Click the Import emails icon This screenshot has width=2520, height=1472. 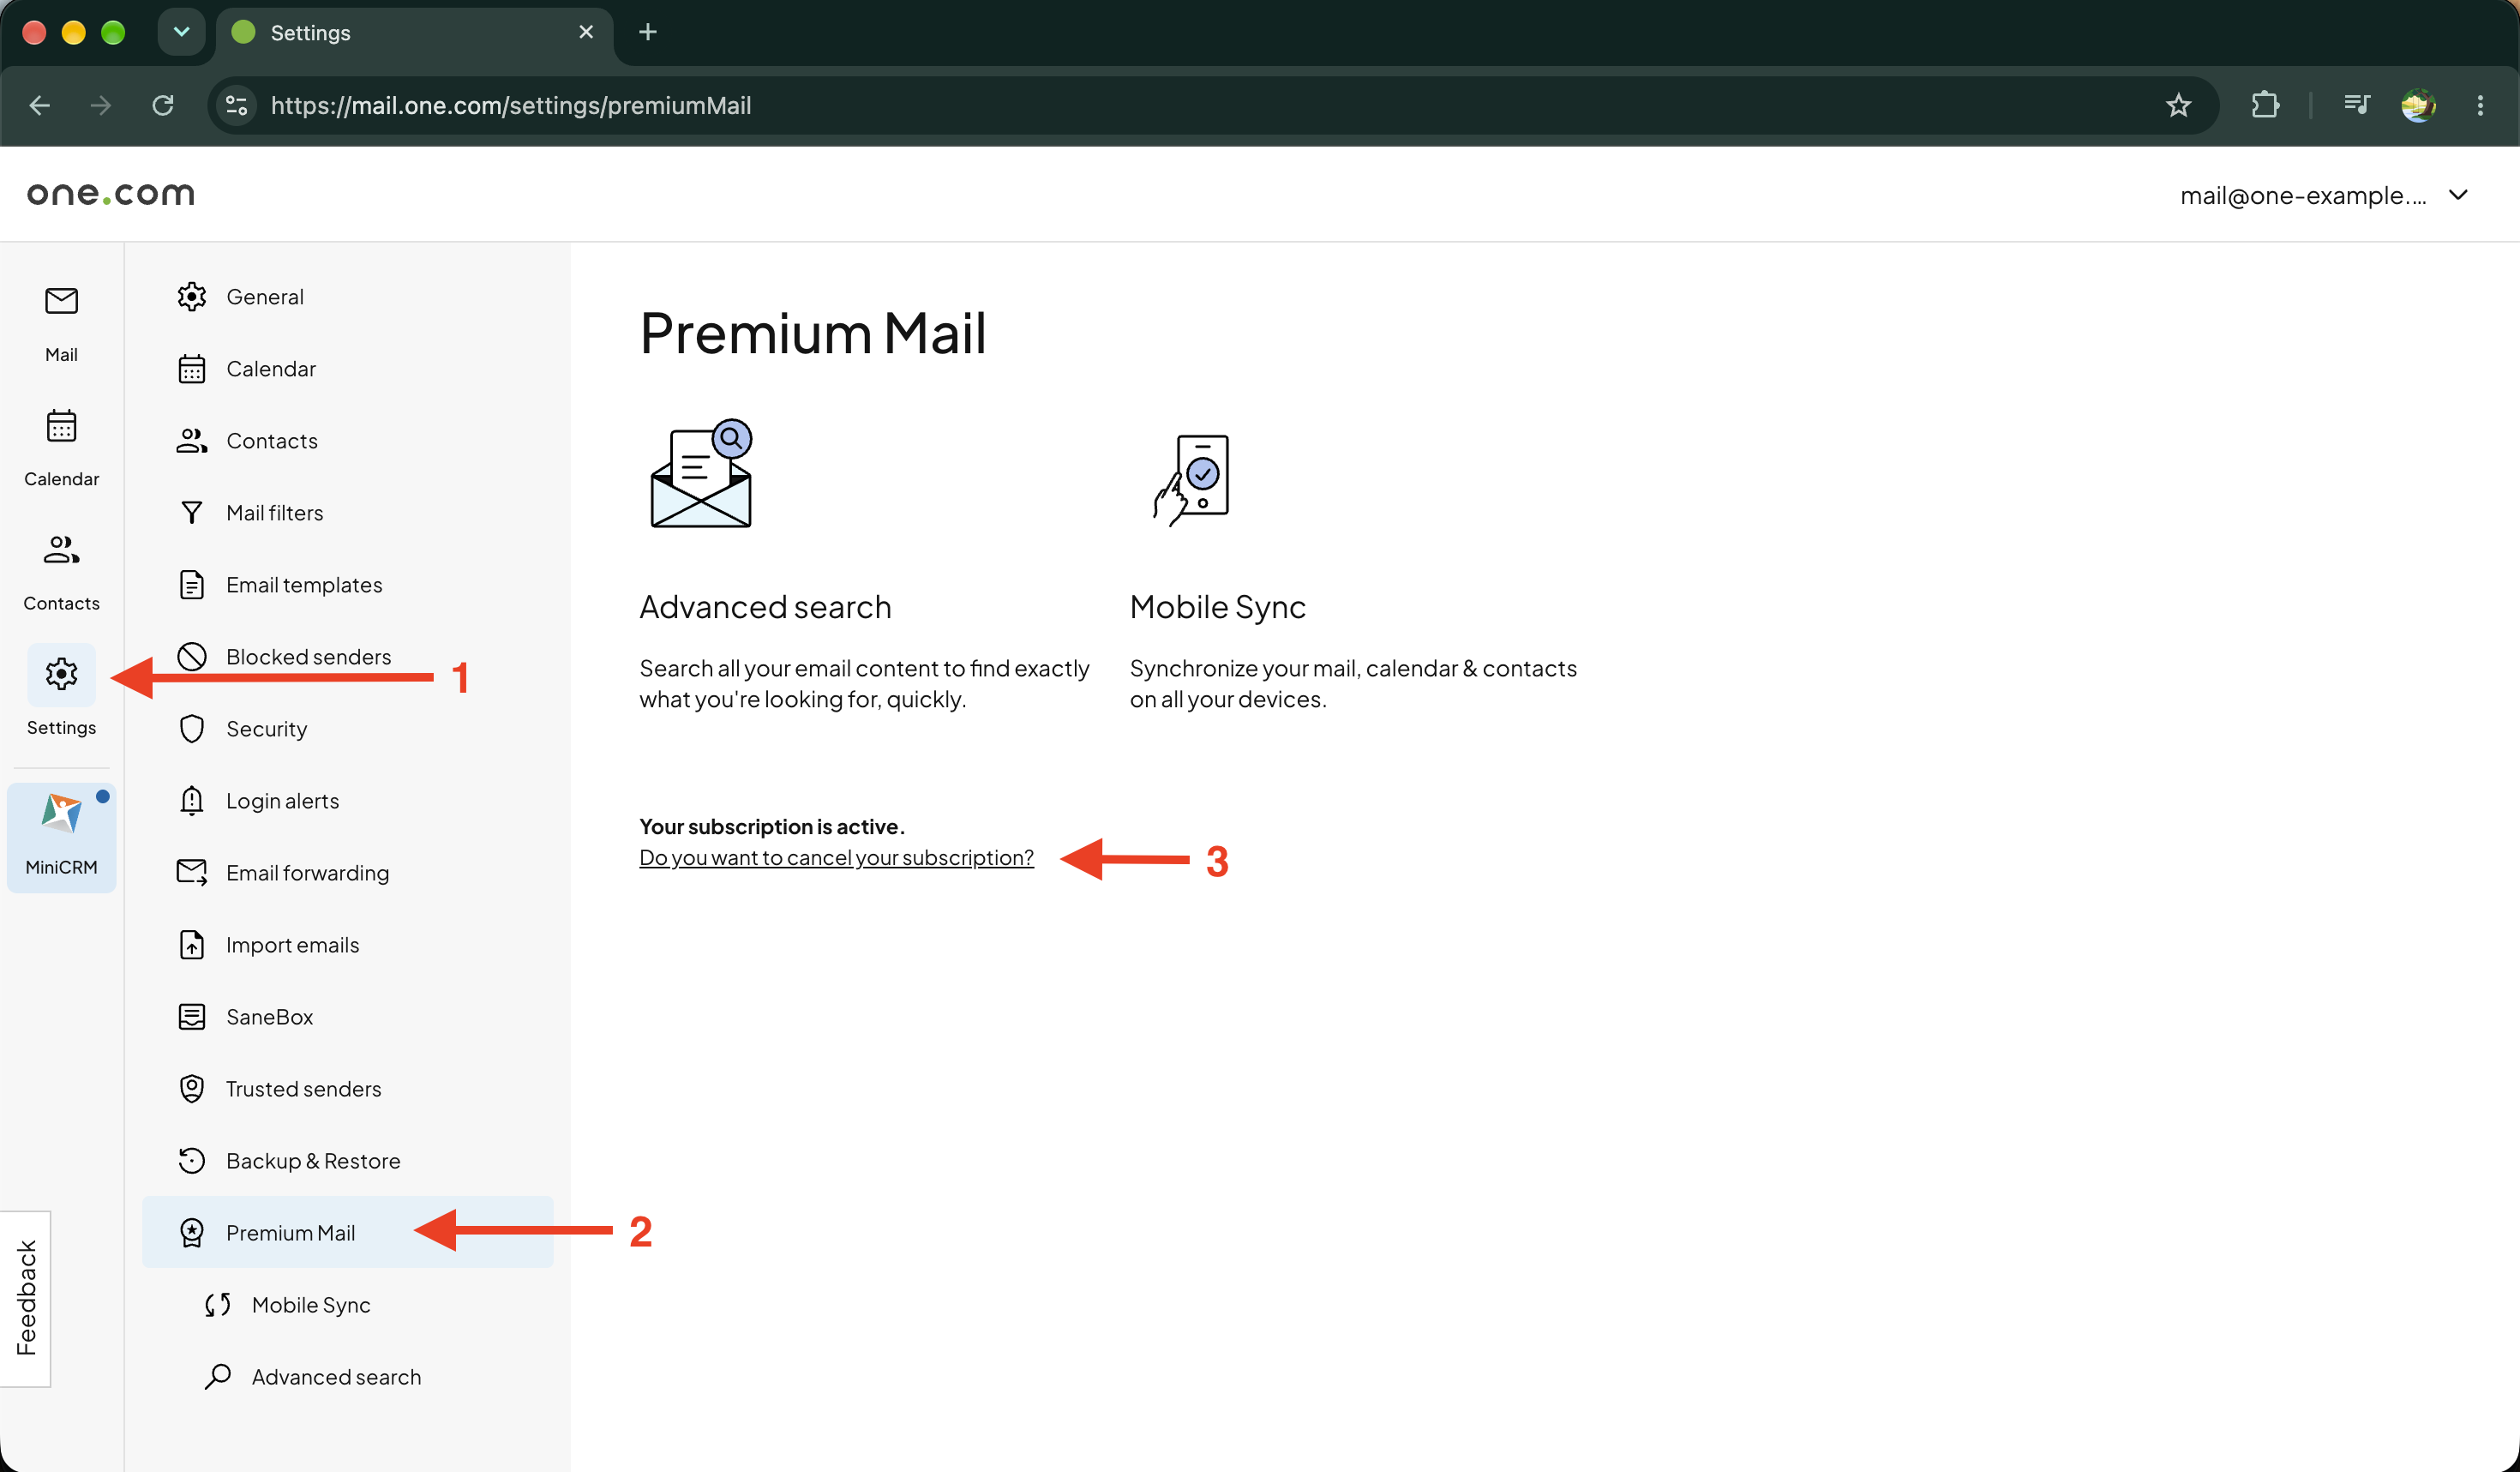point(191,945)
